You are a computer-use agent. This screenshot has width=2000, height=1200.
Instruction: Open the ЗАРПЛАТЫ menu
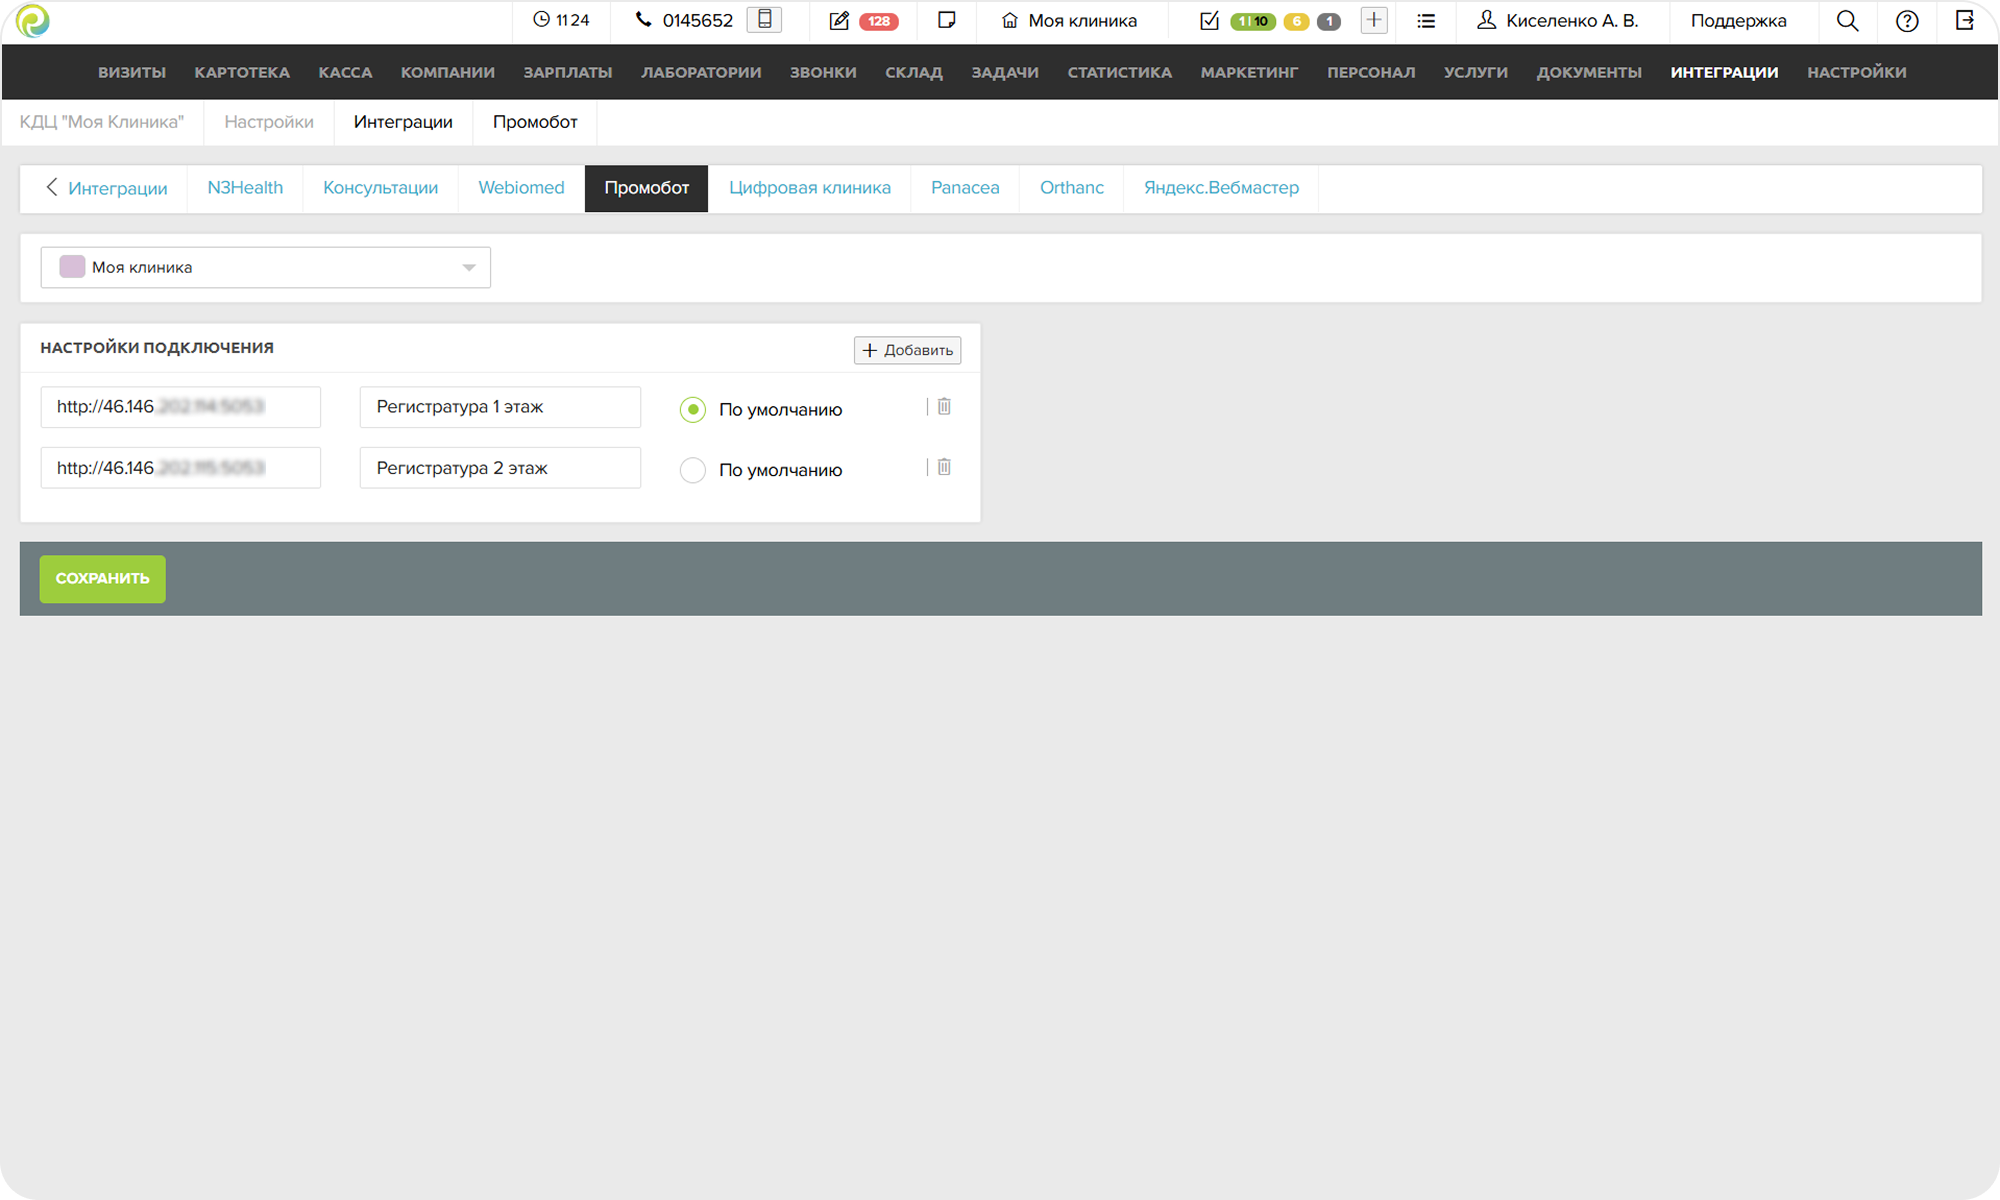click(568, 72)
